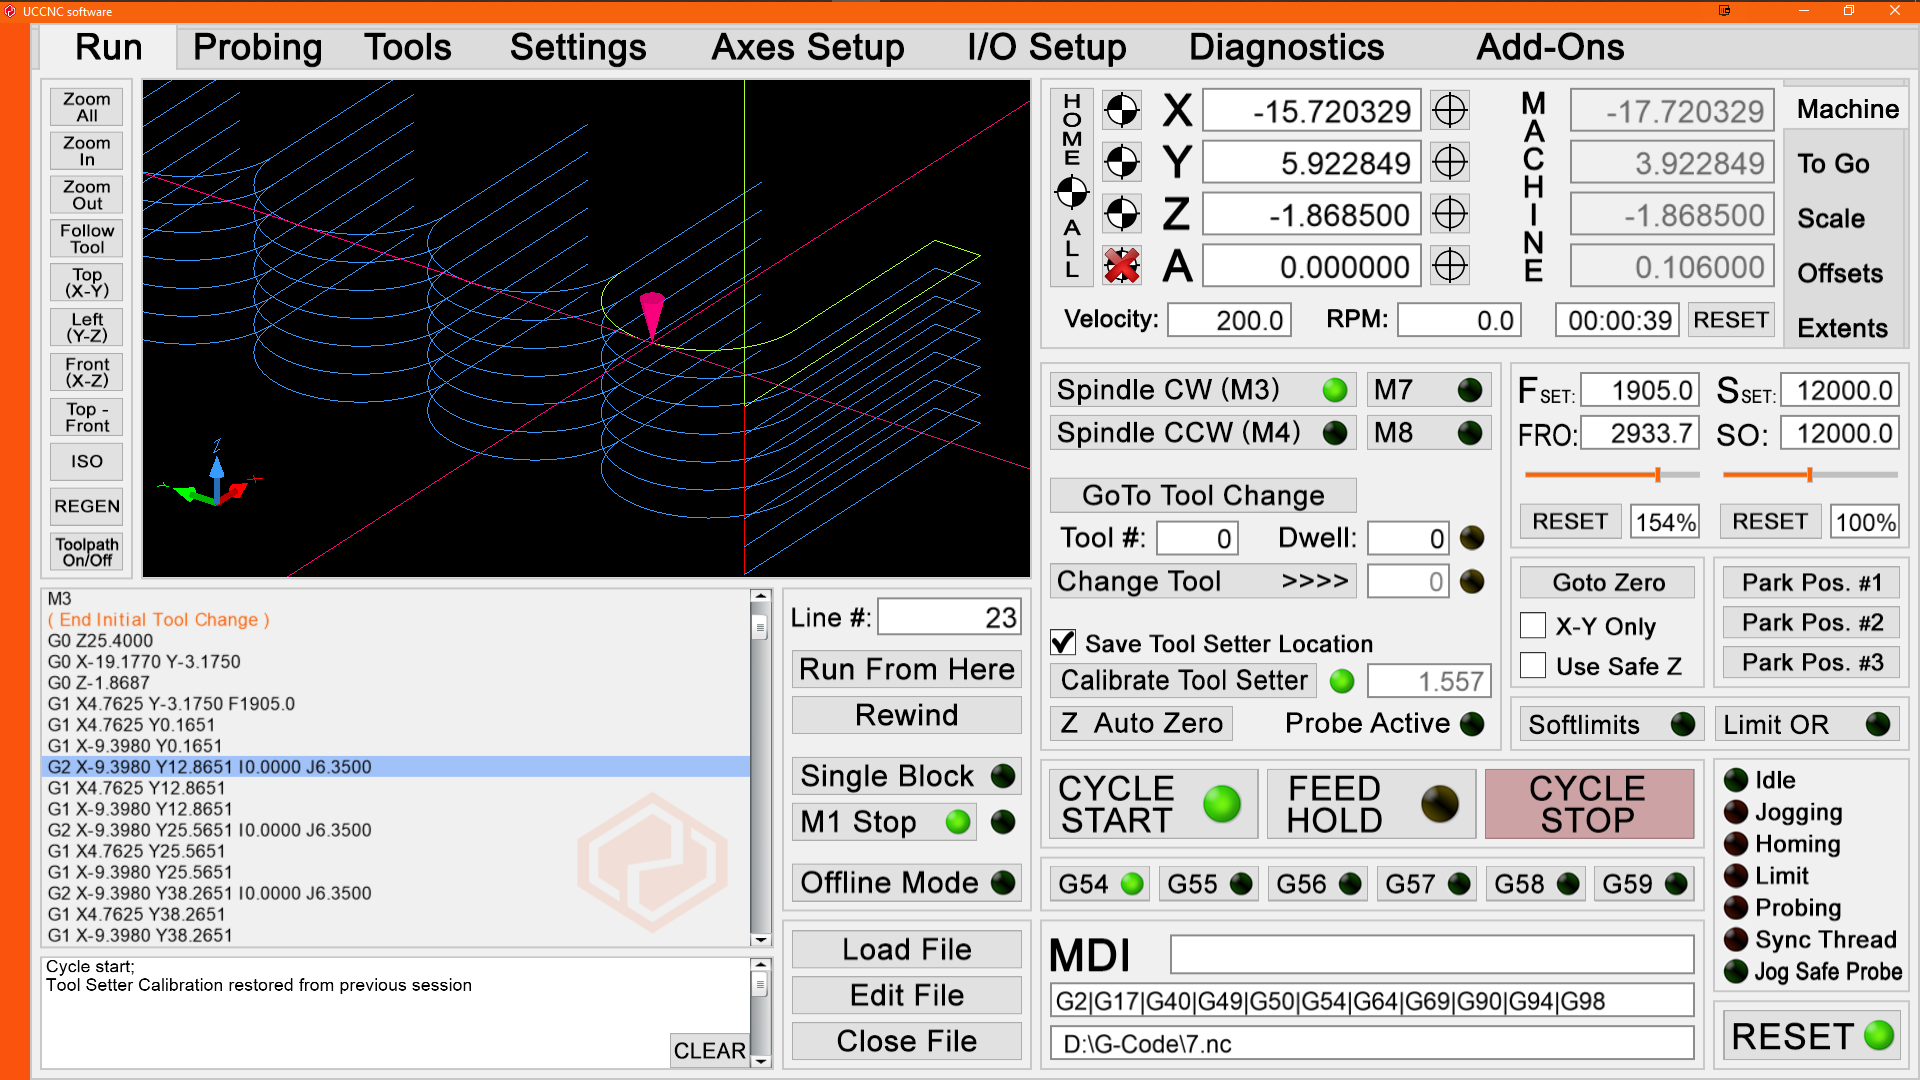Viewport: 1920px width, 1080px height.
Task: Zero the Z axis crosshair icon
Action: [1449, 214]
